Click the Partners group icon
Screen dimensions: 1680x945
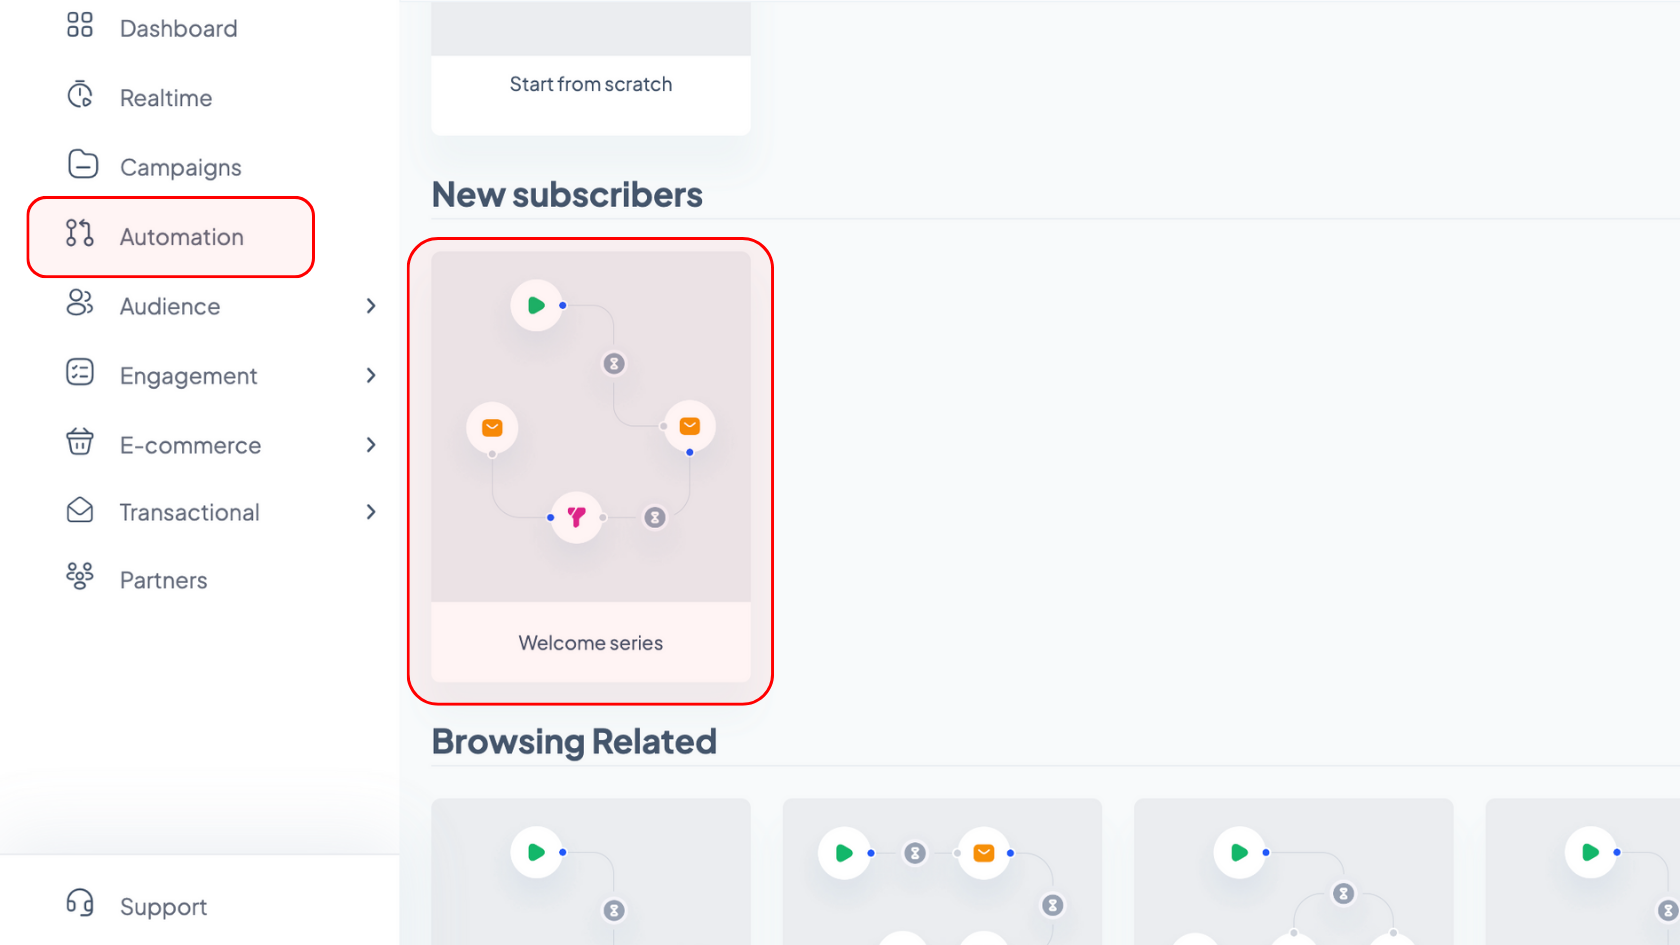(x=80, y=576)
